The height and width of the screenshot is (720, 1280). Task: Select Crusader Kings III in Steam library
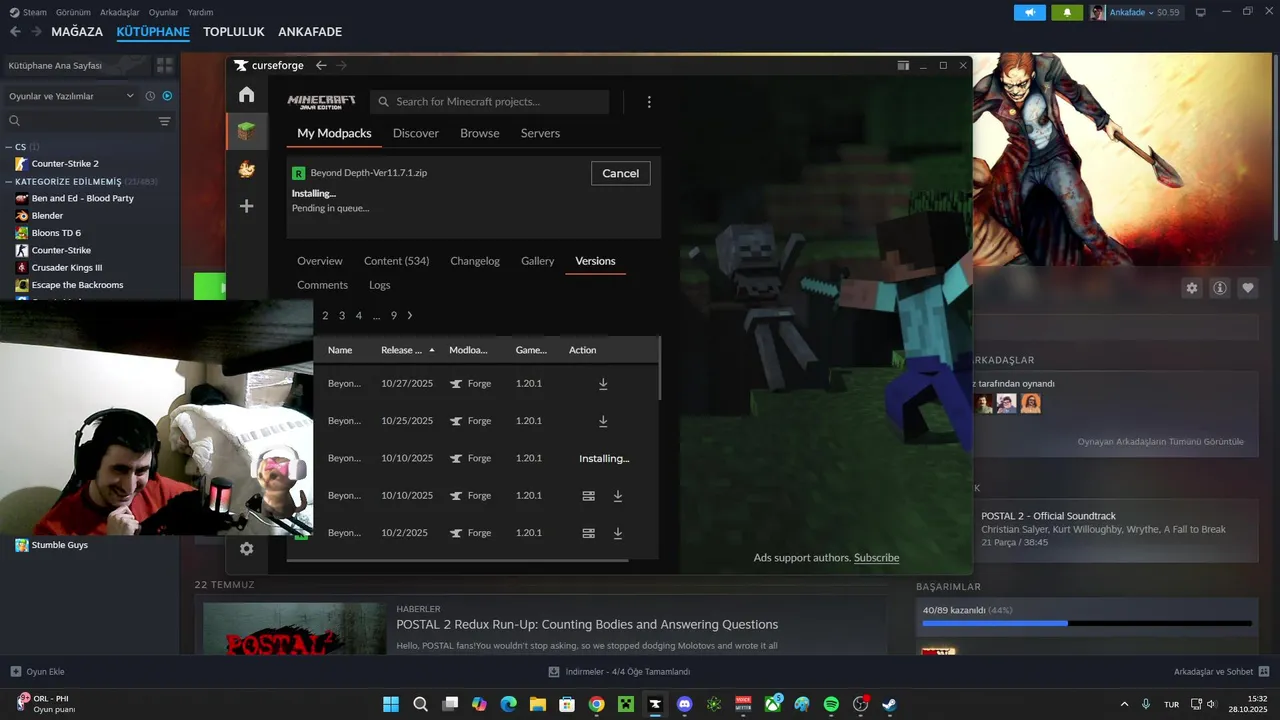[x=67, y=268]
